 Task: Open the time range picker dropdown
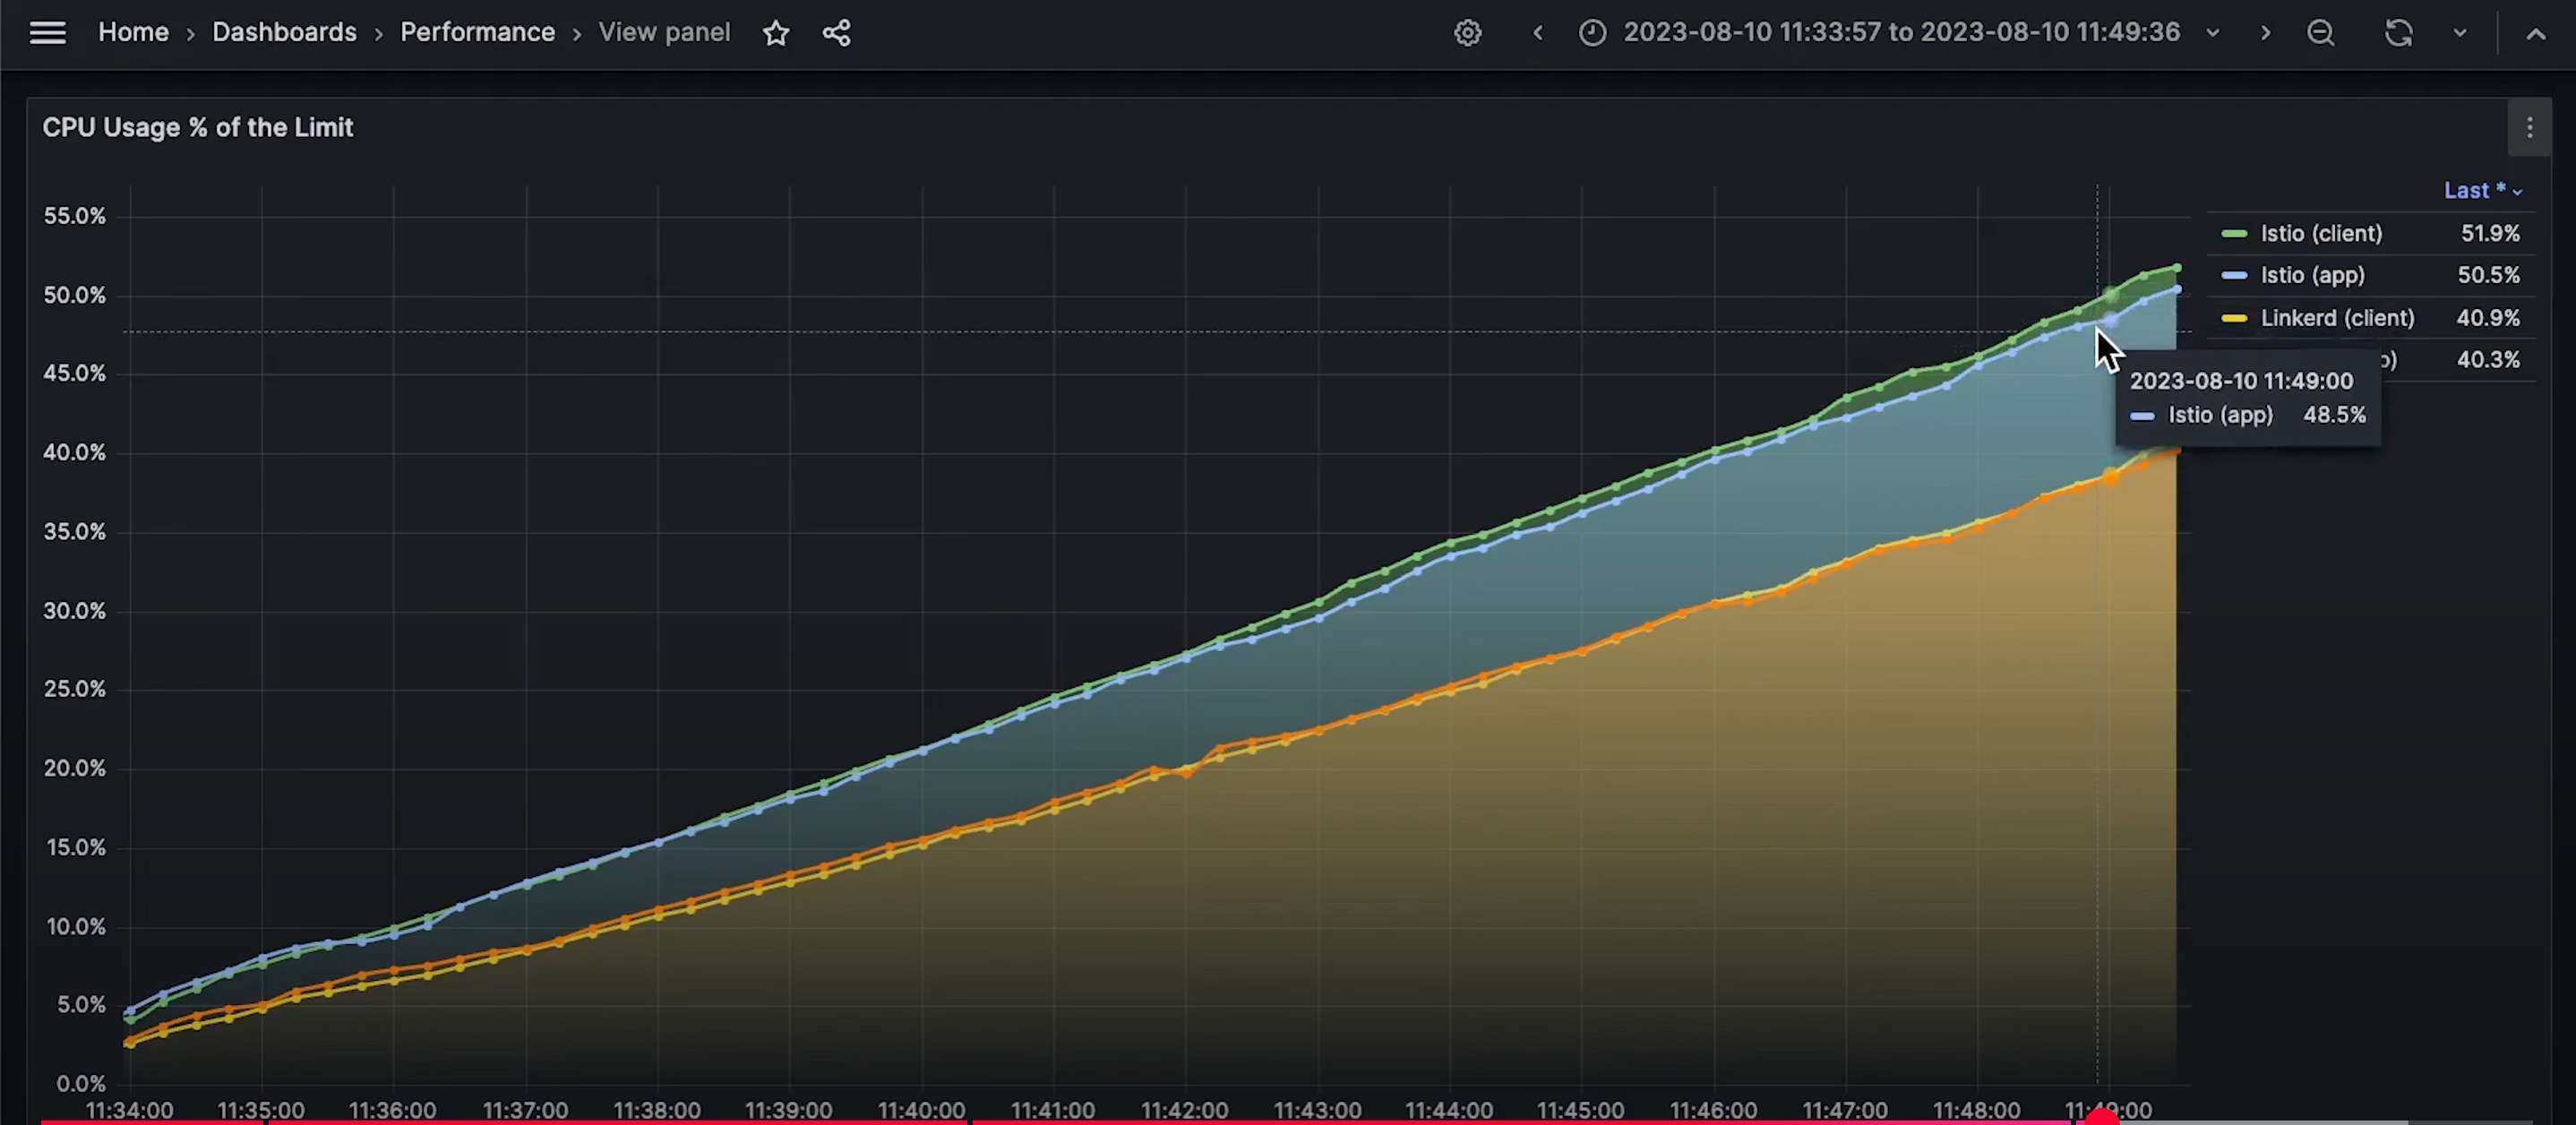(x=1900, y=33)
